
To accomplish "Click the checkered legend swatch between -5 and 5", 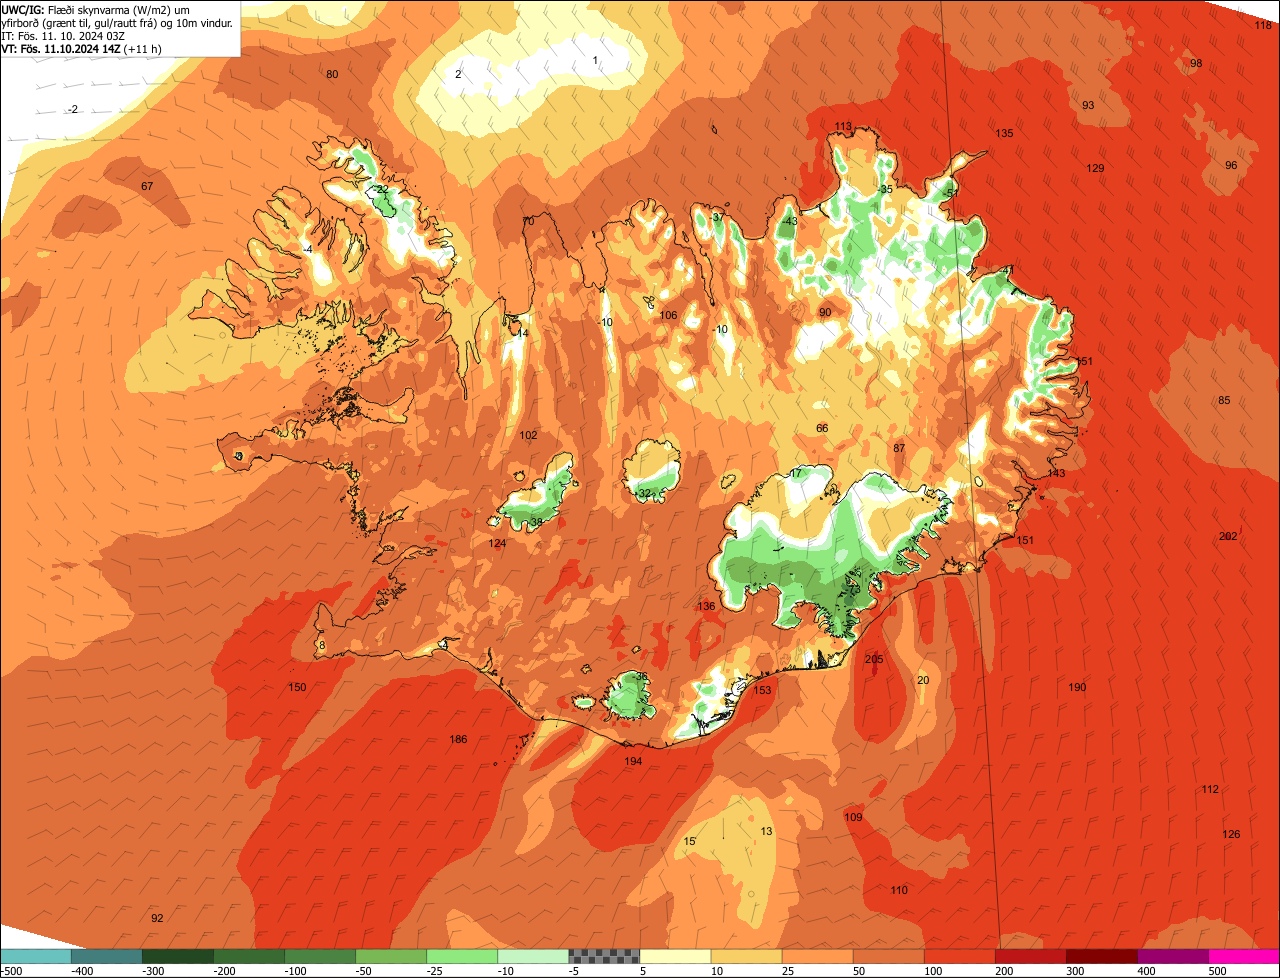I will [x=604, y=956].
